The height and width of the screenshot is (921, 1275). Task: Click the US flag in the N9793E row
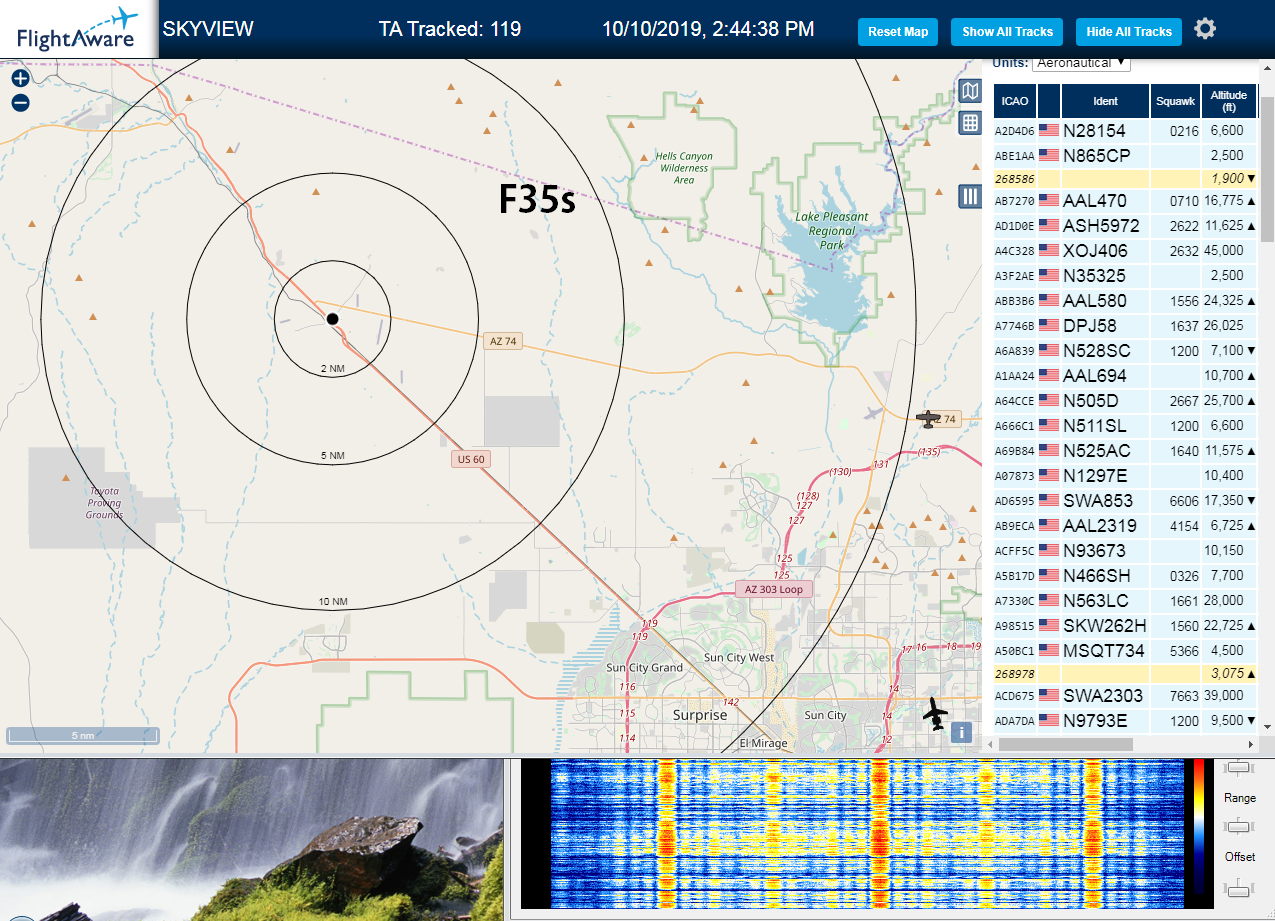pos(1048,720)
